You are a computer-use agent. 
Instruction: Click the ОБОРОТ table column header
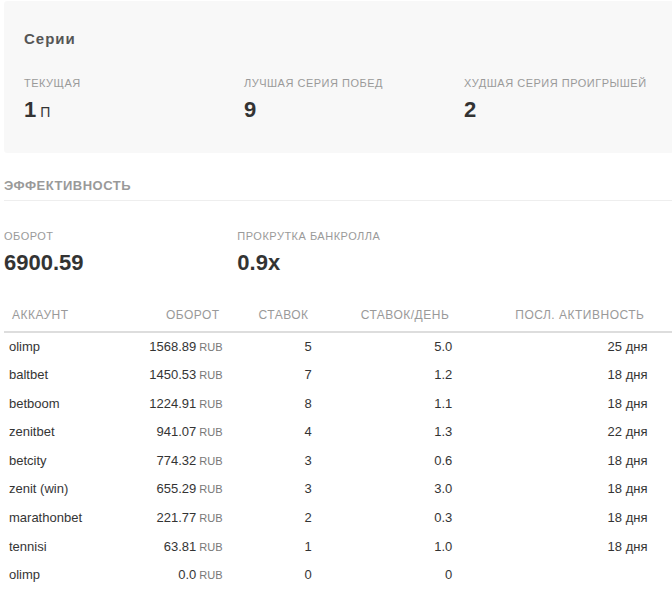tap(192, 315)
